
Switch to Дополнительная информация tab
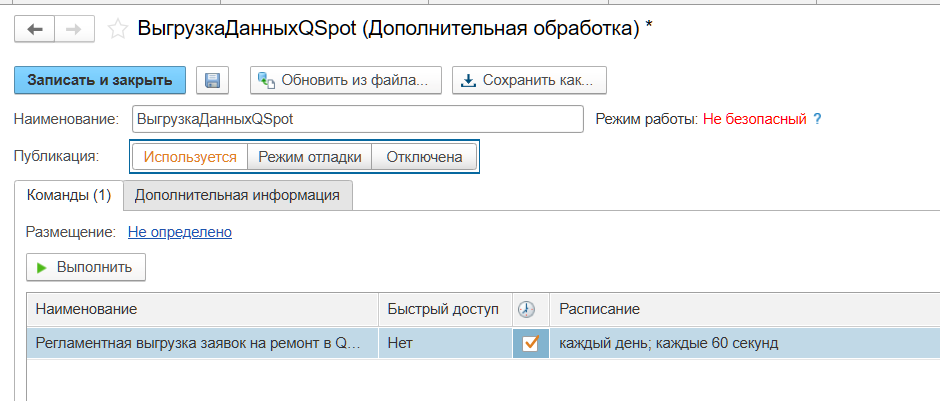(237, 195)
